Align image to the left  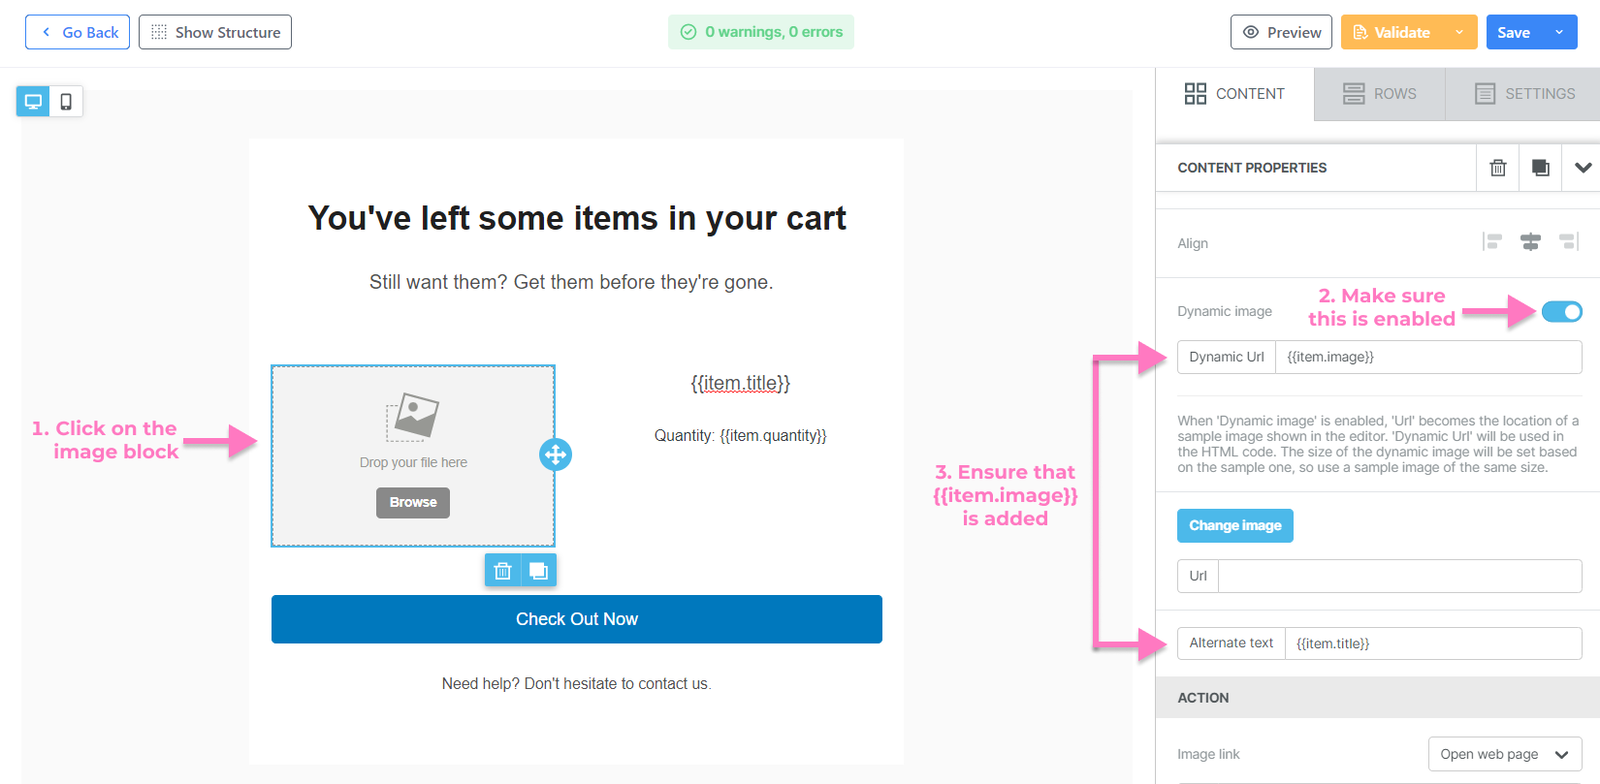click(1493, 242)
